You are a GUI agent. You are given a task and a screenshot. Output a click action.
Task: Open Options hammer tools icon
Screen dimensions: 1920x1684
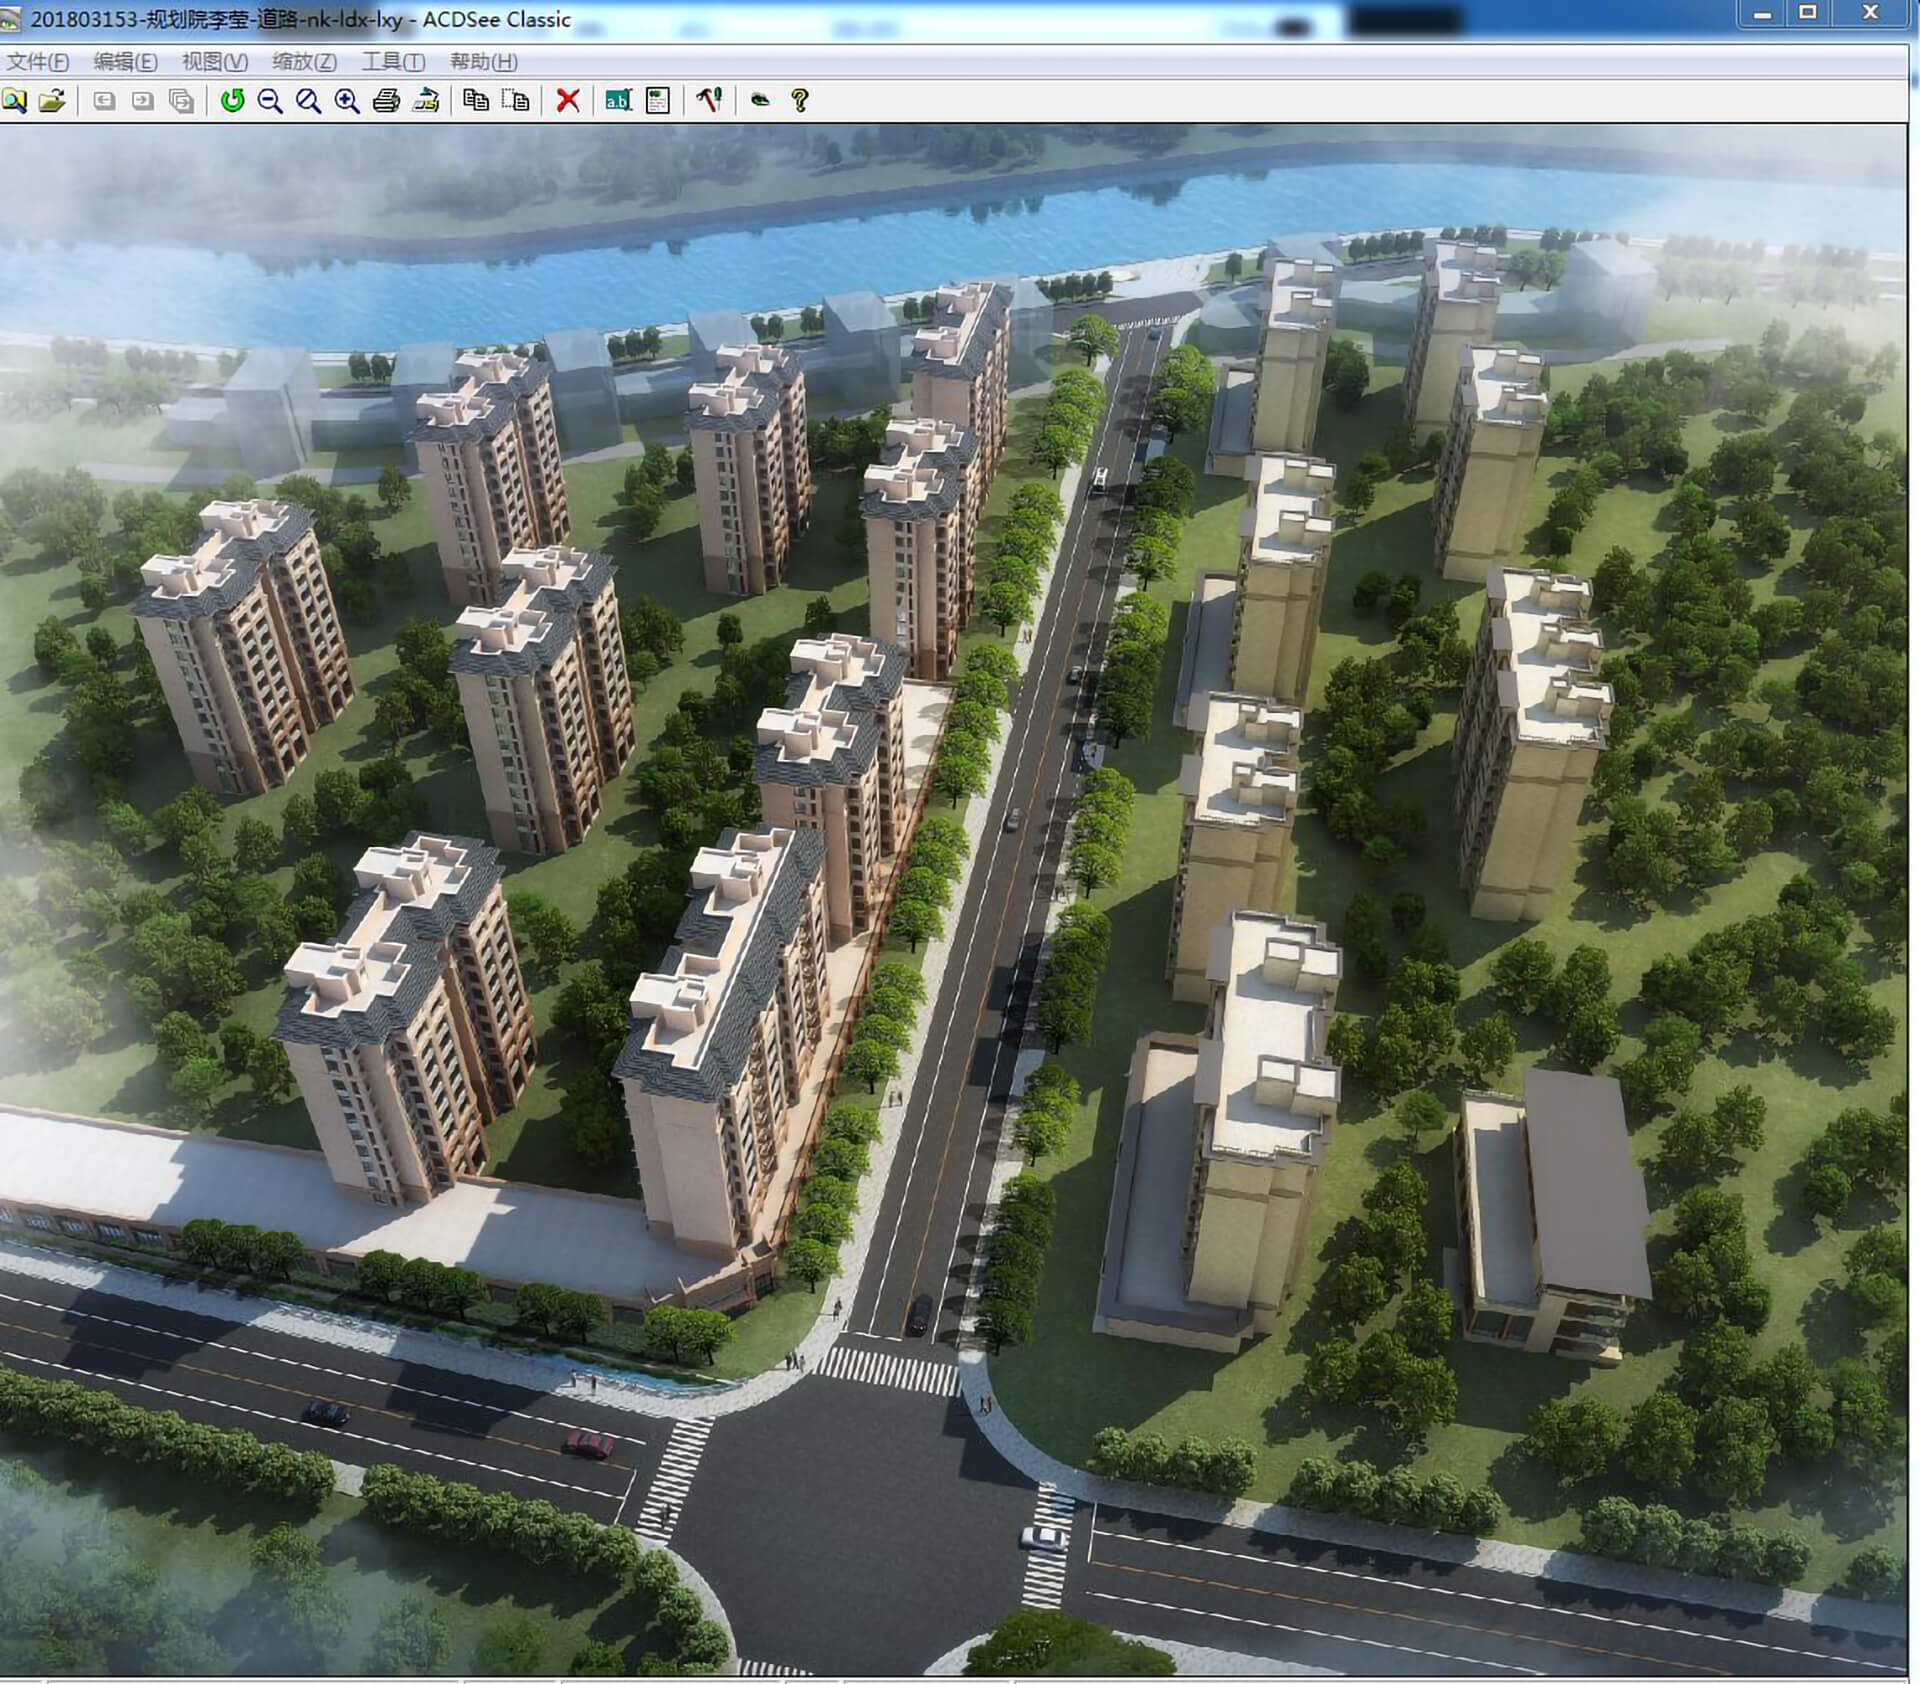[x=709, y=100]
